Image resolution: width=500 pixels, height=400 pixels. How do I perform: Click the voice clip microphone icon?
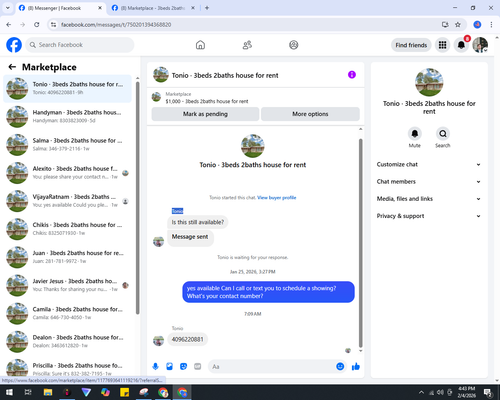[155, 367]
